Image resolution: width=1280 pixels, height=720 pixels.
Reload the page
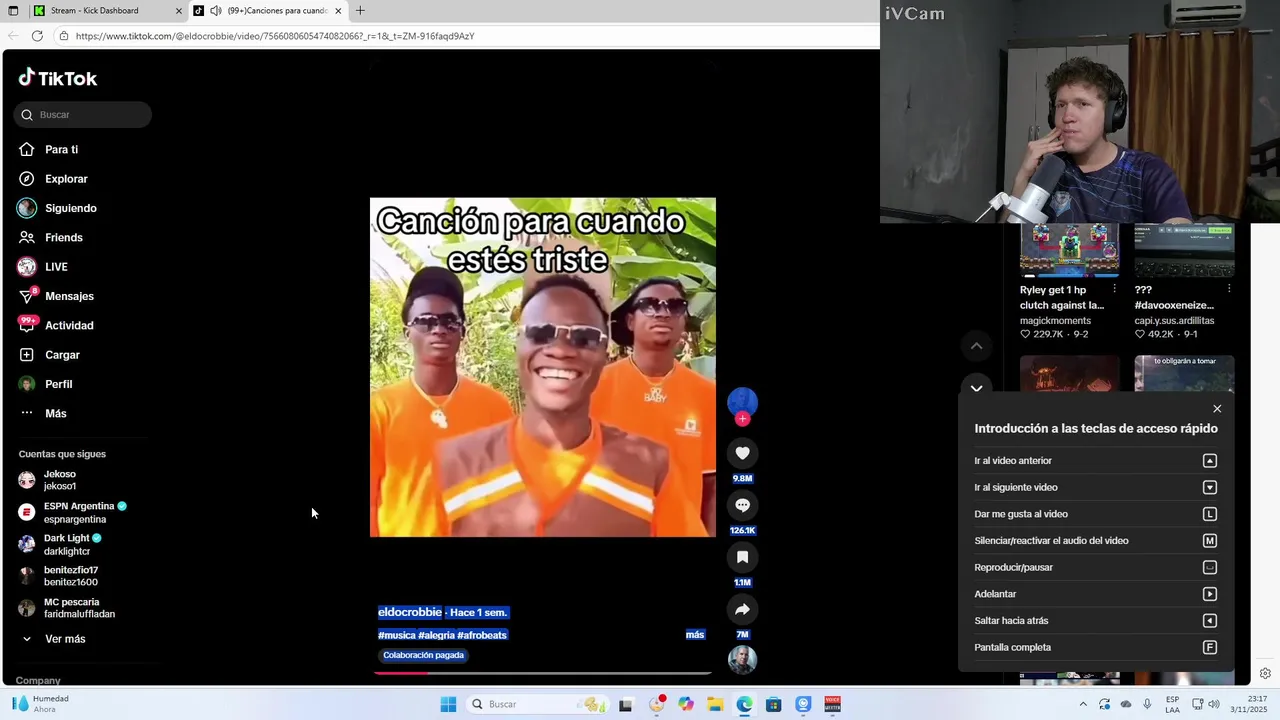click(37, 36)
